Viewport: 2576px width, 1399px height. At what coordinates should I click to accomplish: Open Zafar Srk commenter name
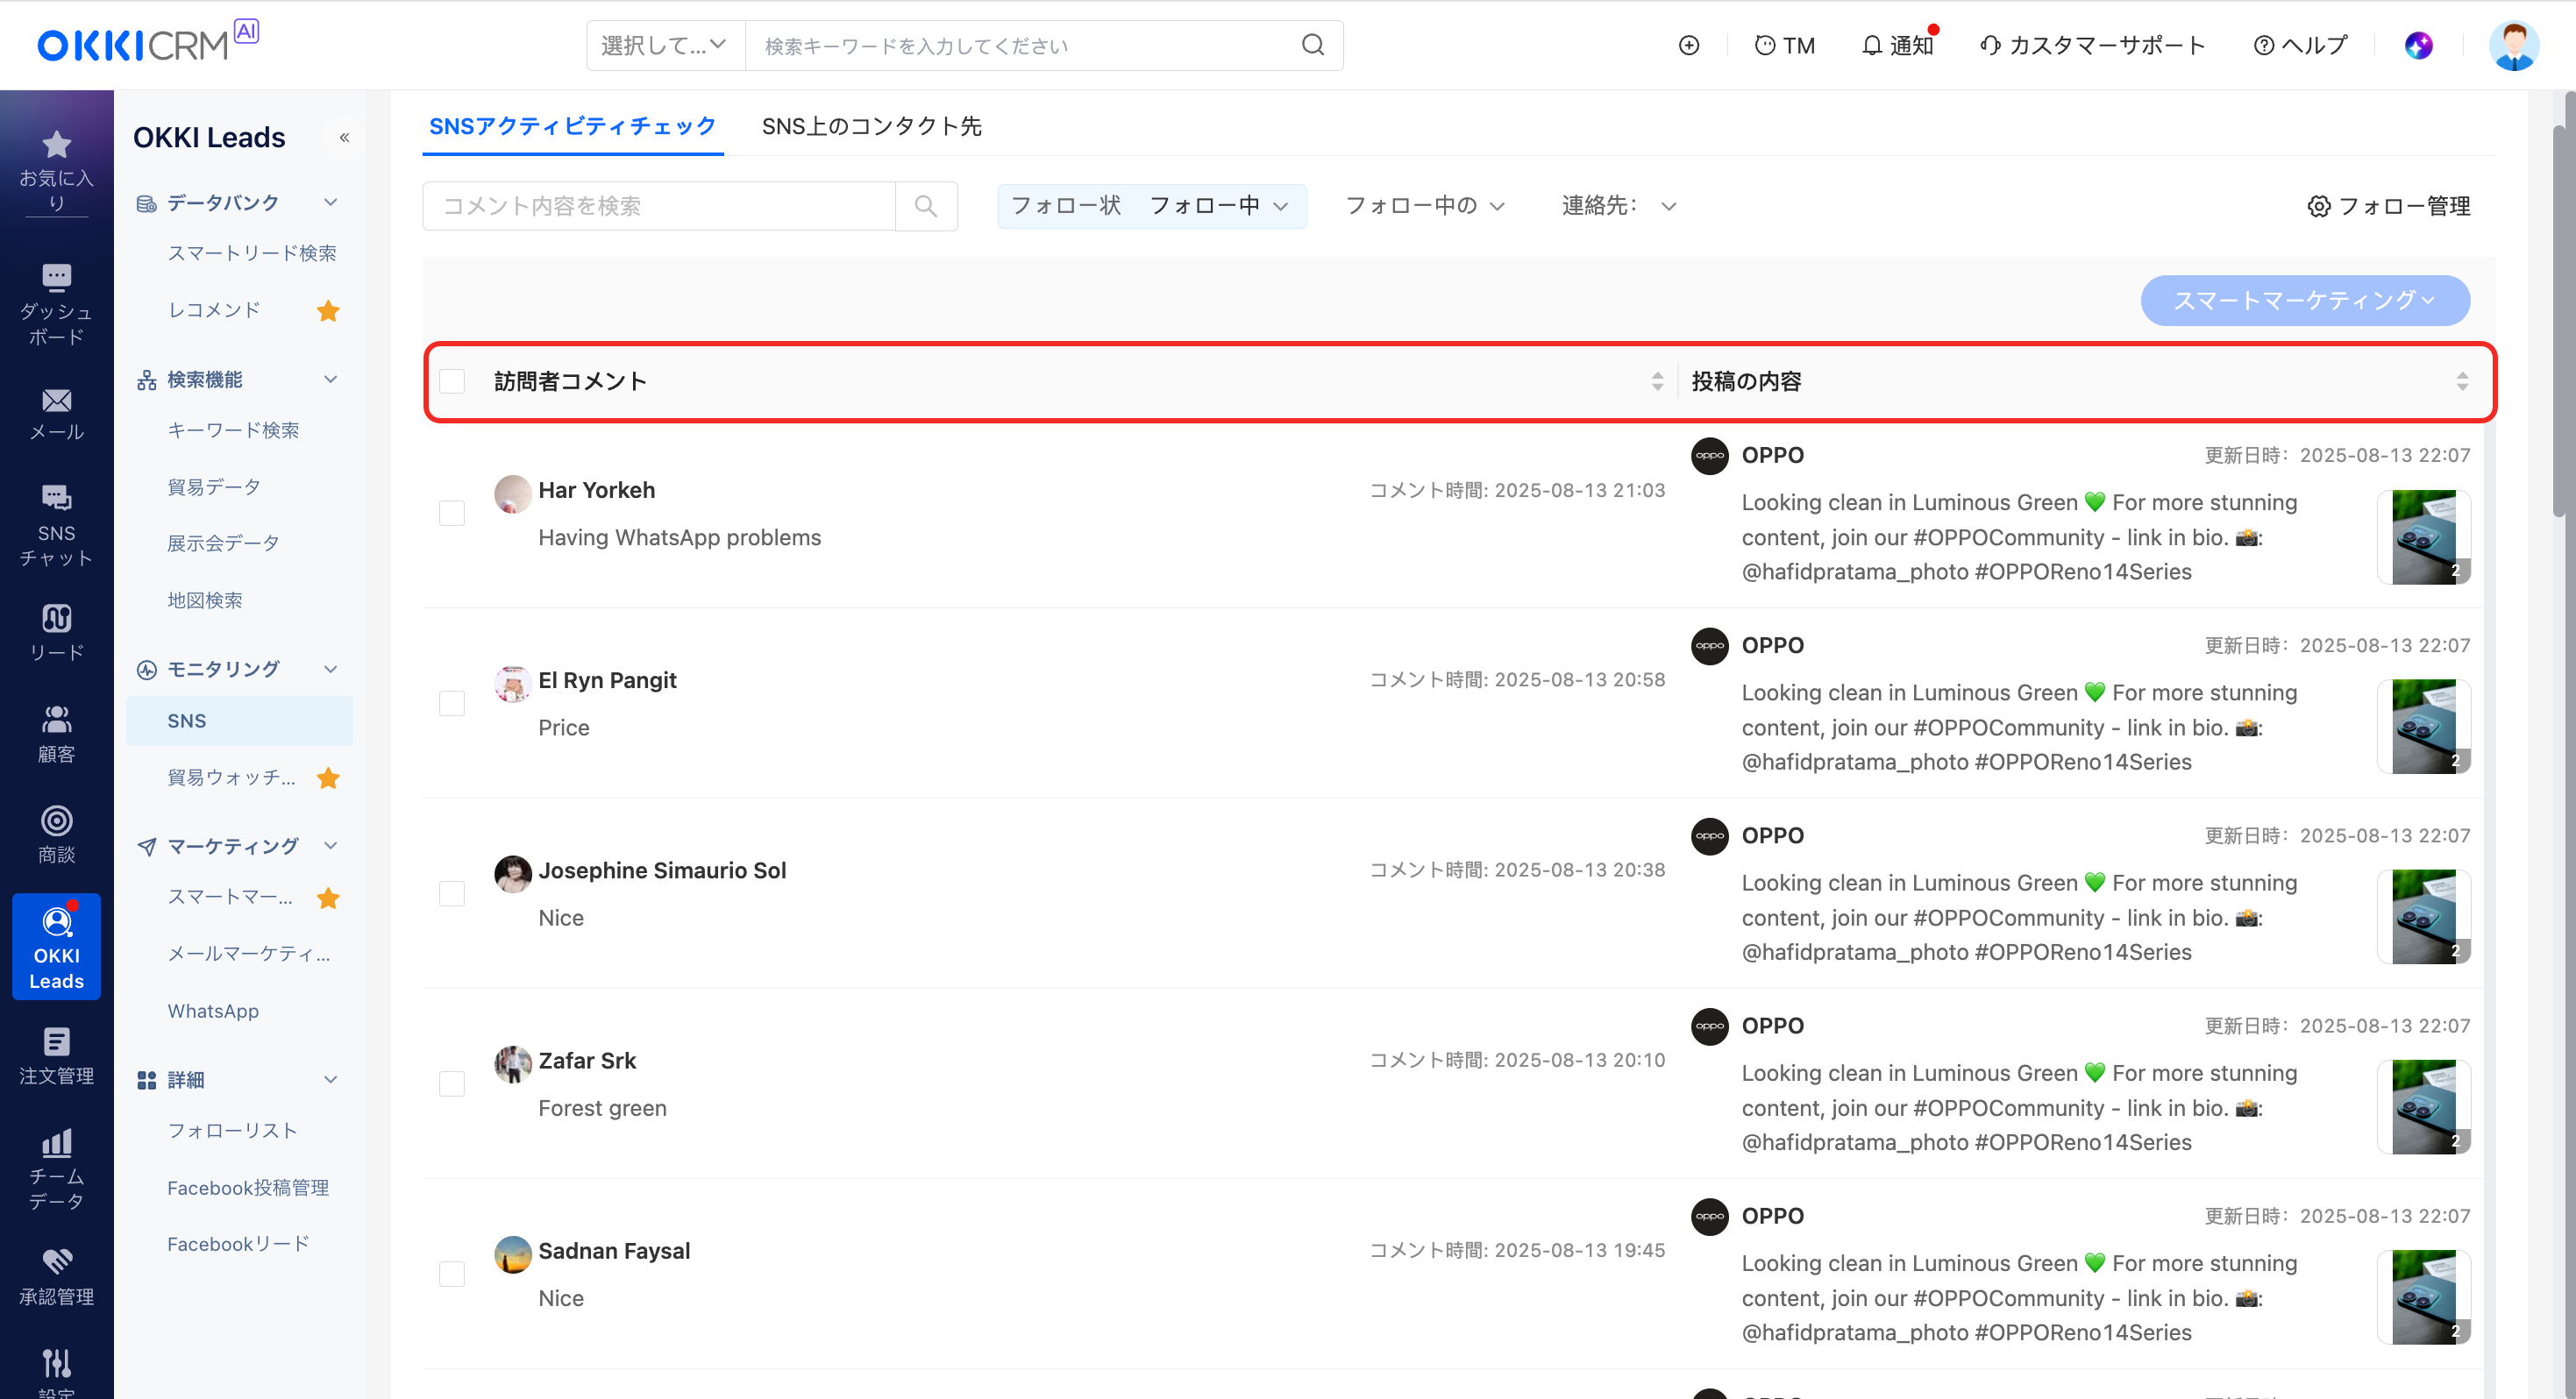[587, 1061]
